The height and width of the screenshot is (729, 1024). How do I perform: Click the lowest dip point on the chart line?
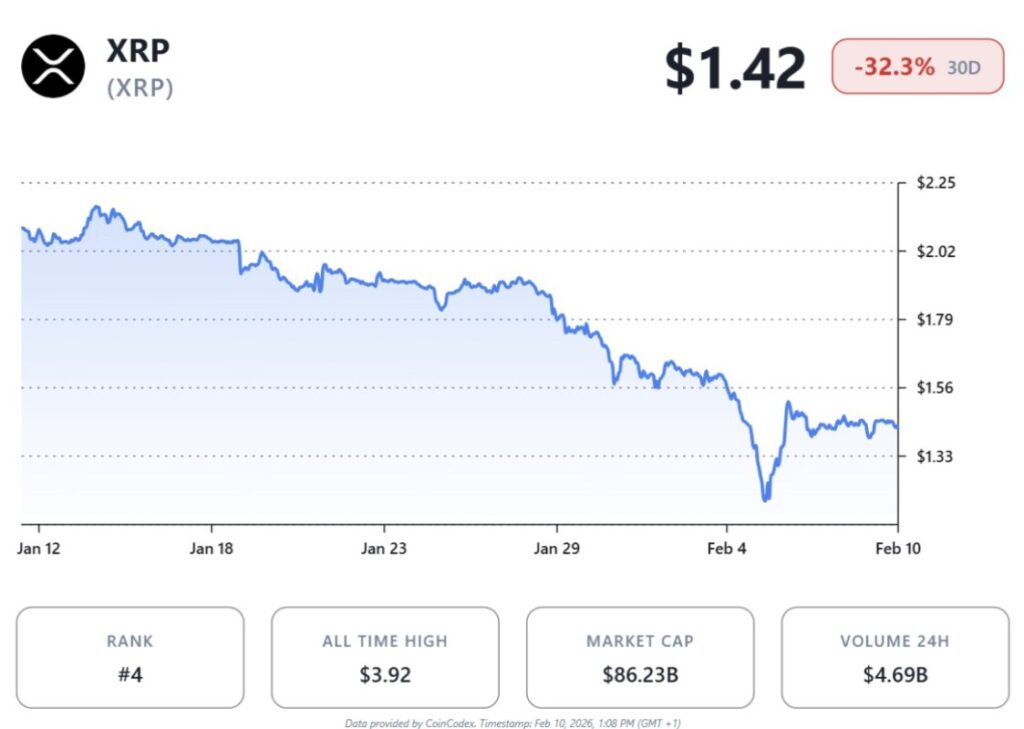coord(766,498)
